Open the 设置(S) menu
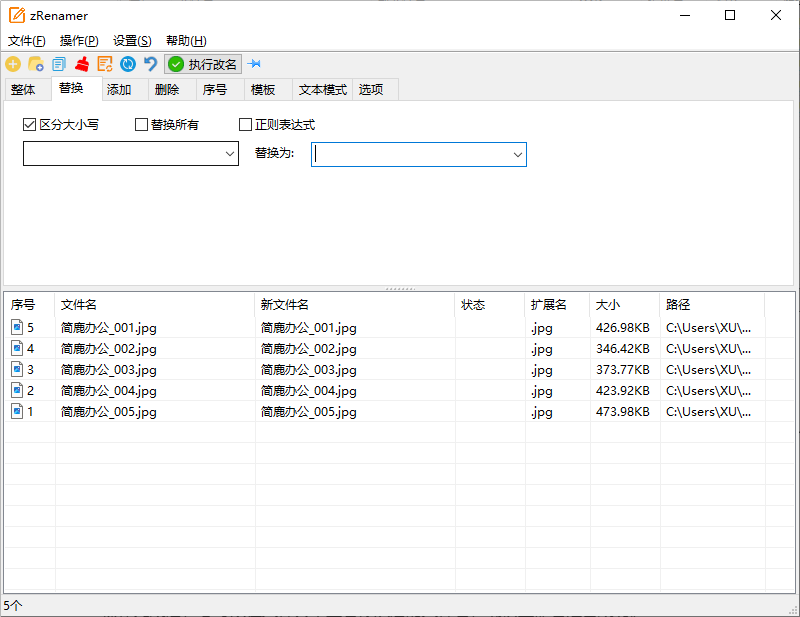 tap(132, 41)
